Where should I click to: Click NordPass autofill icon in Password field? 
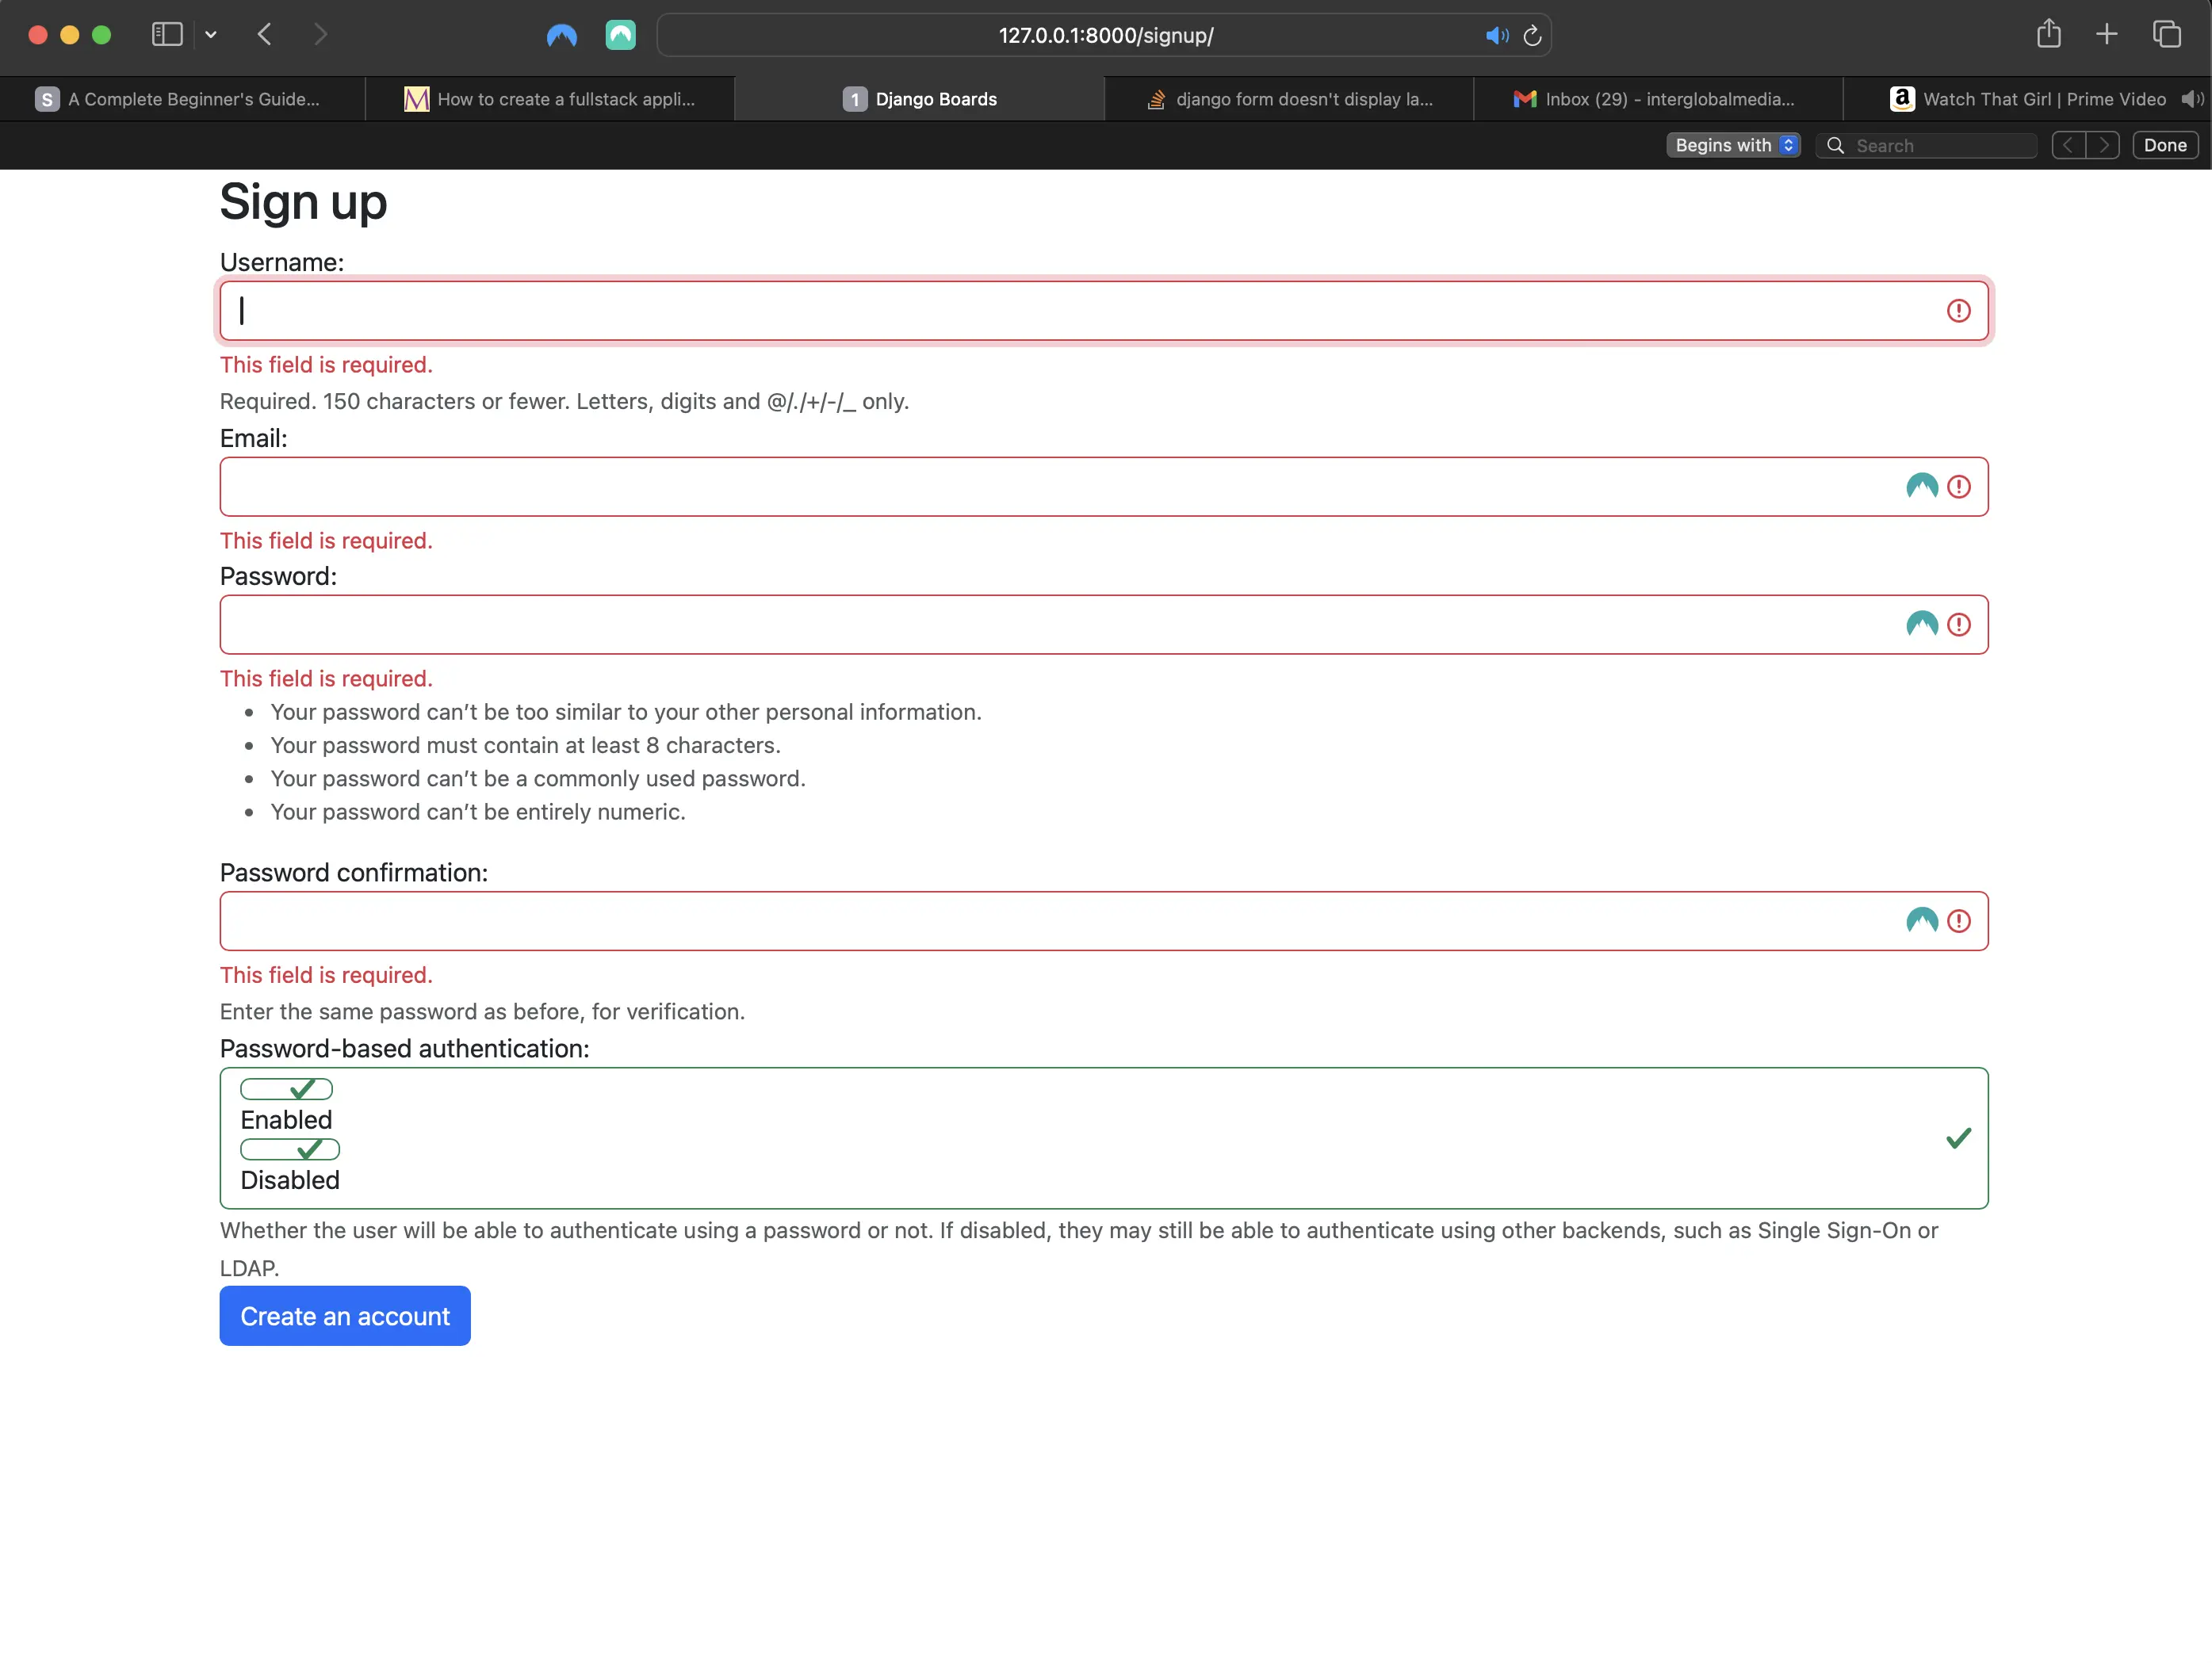[x=1921, y=625]
